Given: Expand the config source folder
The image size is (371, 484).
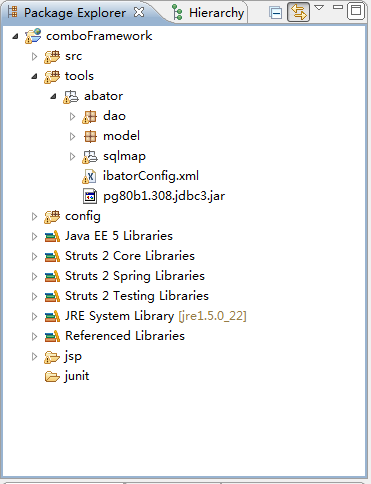Looking at the screenshot, I should 34,216.
